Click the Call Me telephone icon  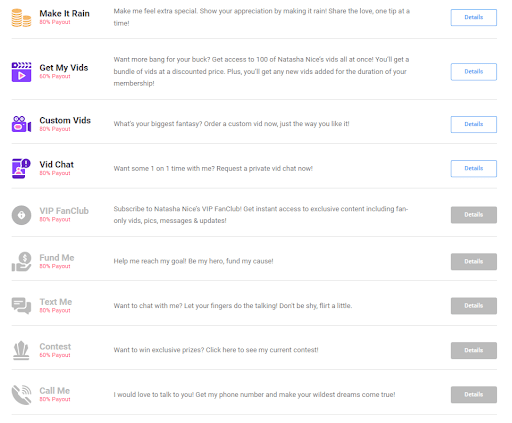21,395
